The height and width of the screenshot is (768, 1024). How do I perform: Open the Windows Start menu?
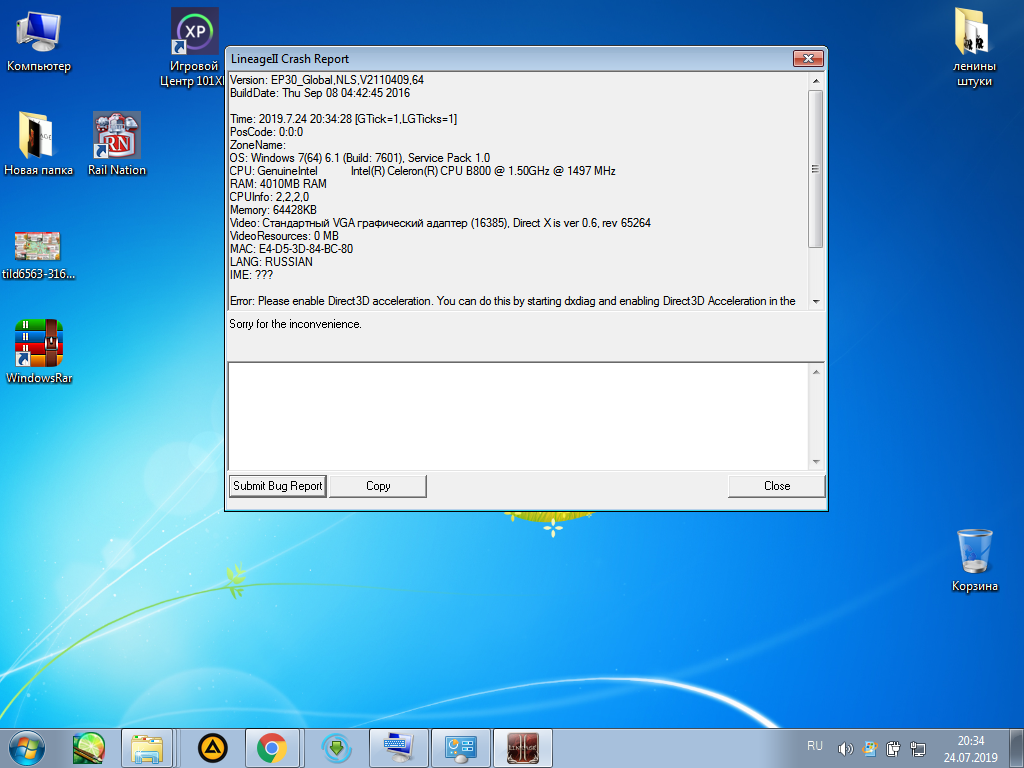[27, 747]
